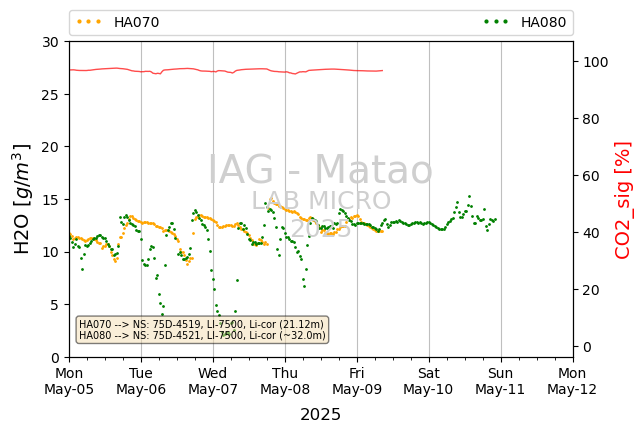Click the right axis value 20
Screen dimensions: 644x433
coord(591,290)
